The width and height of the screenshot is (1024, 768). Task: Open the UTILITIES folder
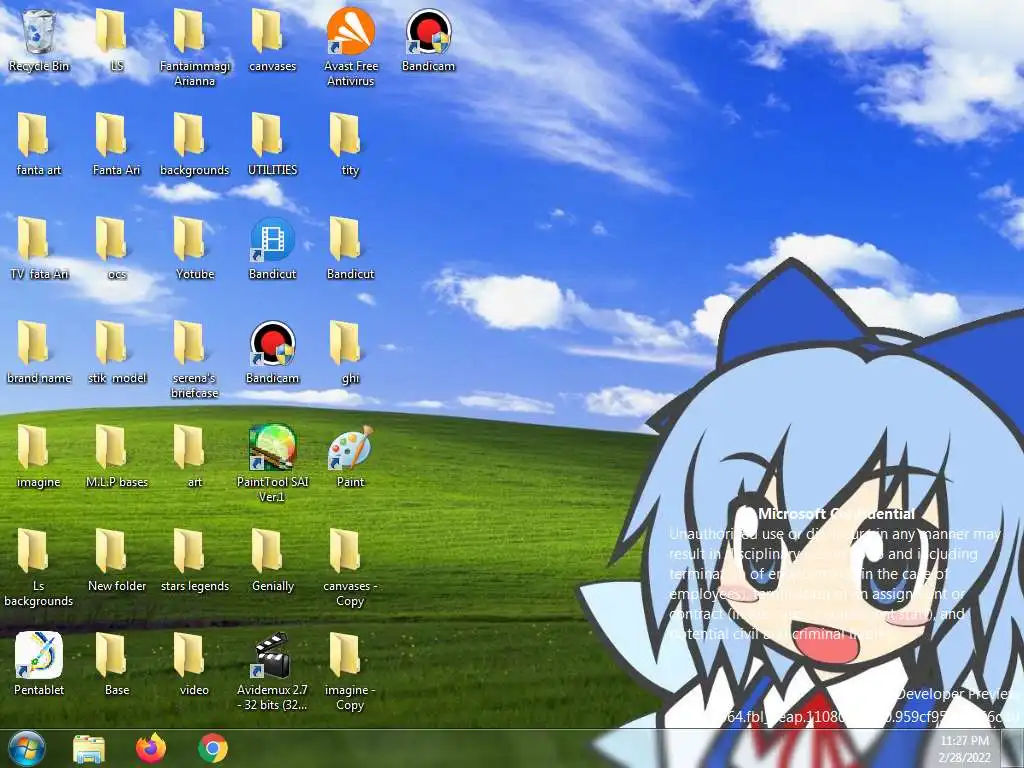click(272, 144)
